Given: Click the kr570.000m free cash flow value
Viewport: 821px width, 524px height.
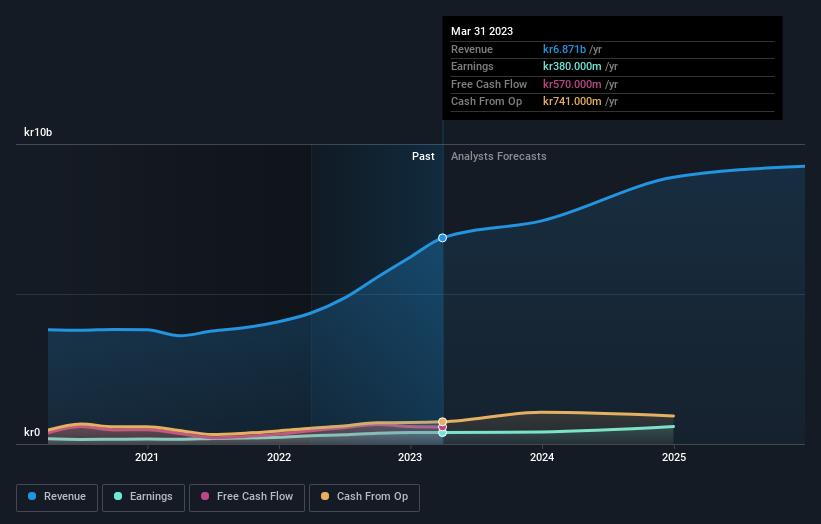Looking at the screenshot, I should (572, 84).
